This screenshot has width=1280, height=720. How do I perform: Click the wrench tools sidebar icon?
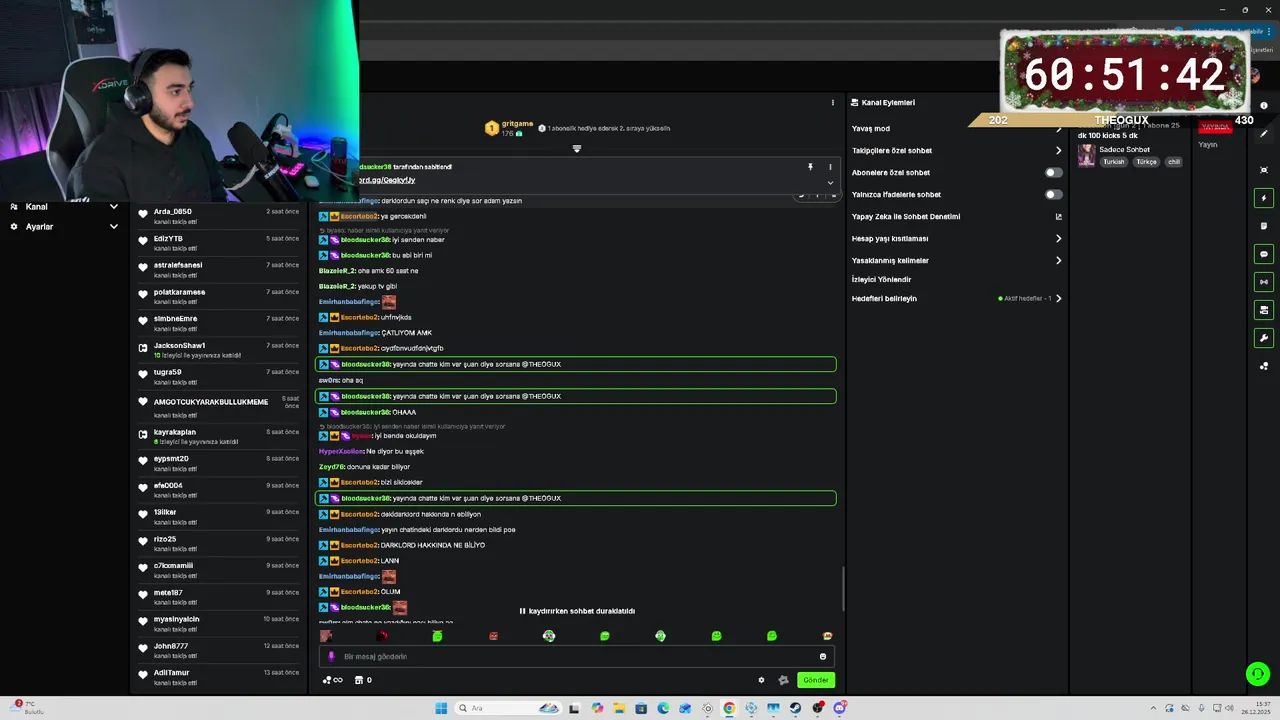1264,338
